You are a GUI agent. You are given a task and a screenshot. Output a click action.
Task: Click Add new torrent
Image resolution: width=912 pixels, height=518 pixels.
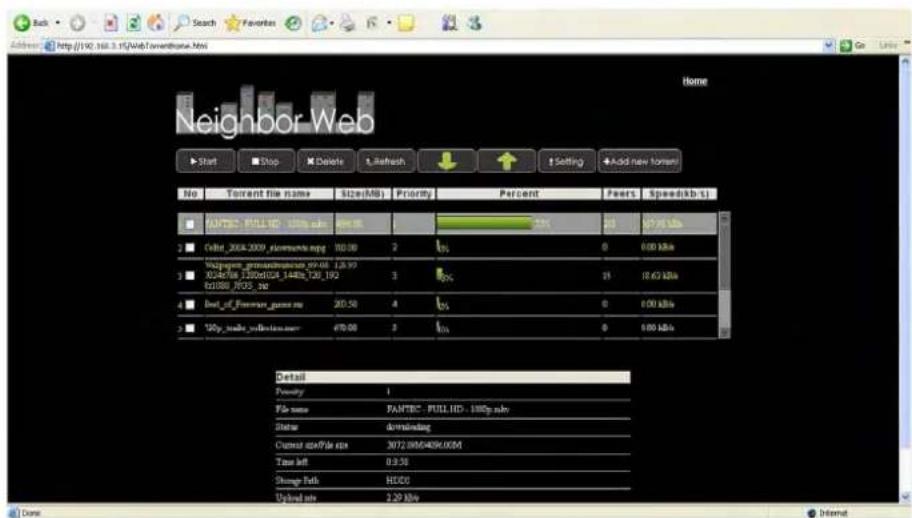click(x=639, y=160)
